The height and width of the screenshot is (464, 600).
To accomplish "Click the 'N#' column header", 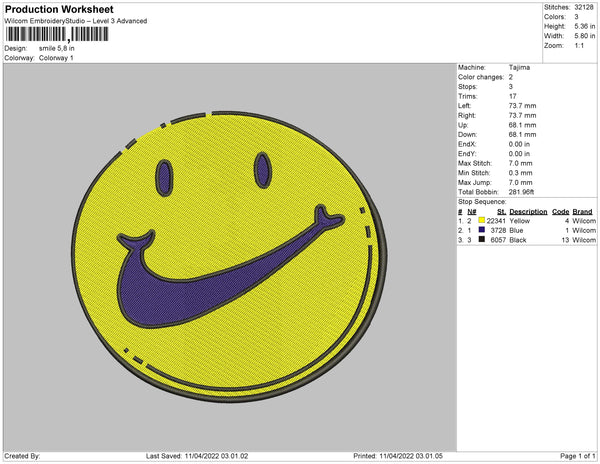I will click(x=471, y=212).
